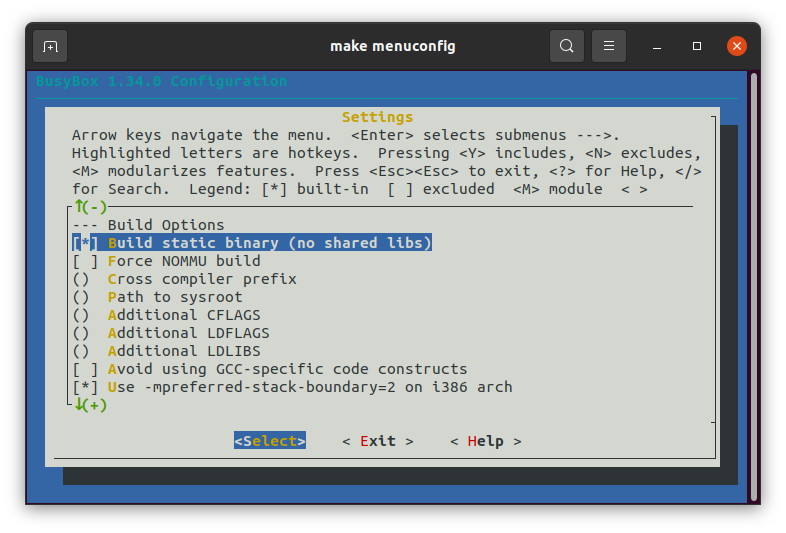Click the scroll-down (+) indicator

(x=91, y=405)
